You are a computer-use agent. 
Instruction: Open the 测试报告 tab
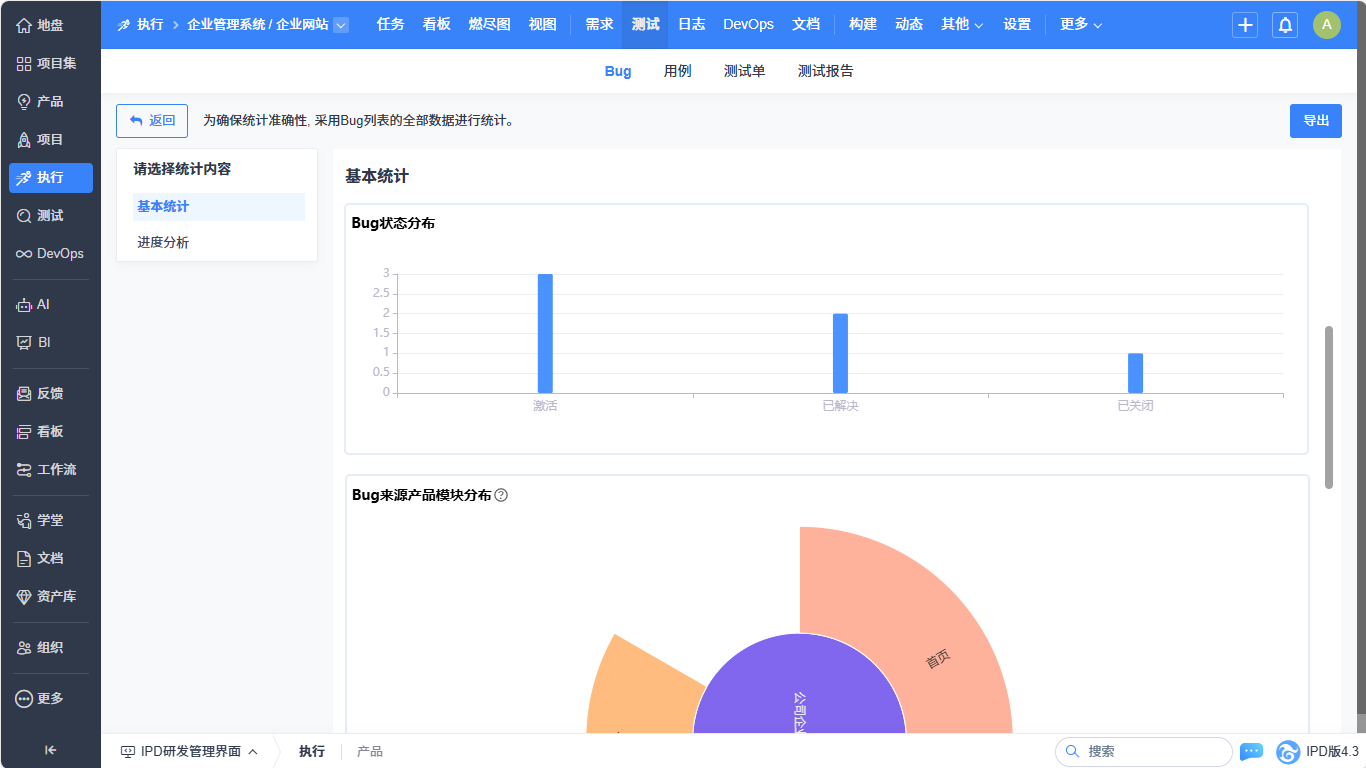(x=825, y=71)
